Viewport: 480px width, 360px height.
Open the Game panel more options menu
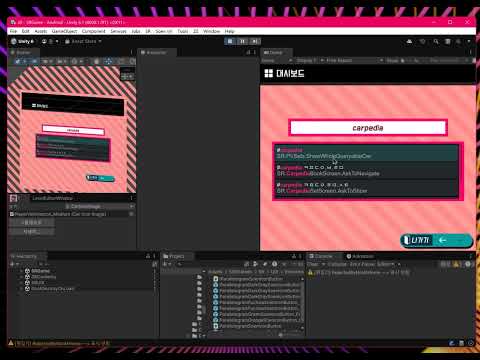(471, 52)
